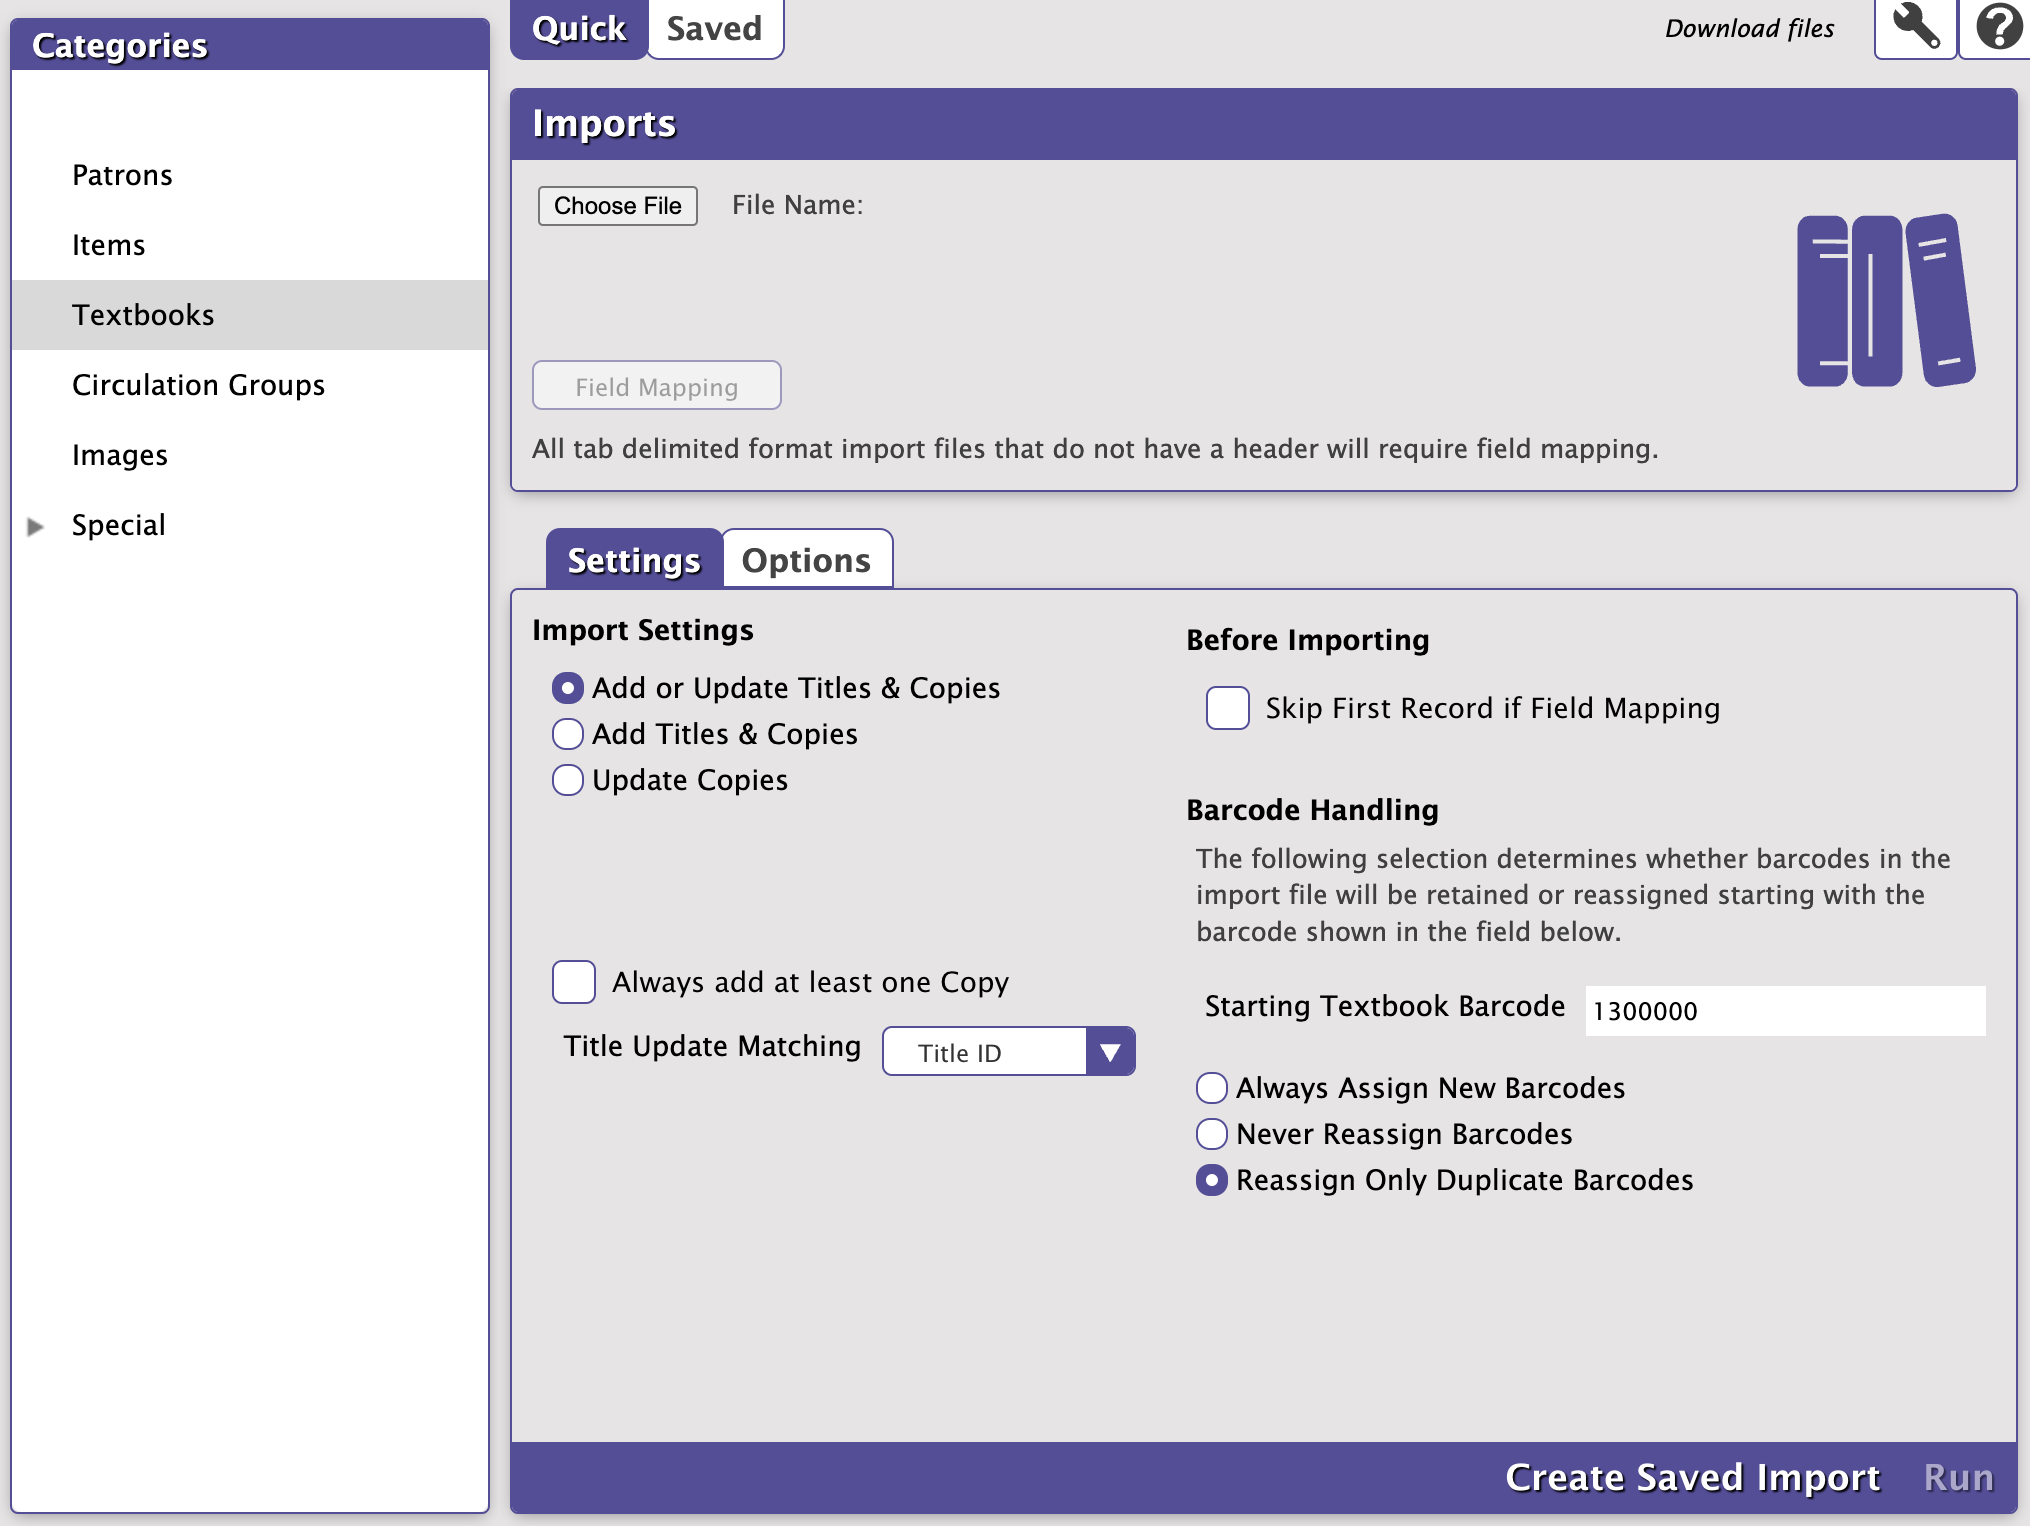Expand the Special category triangle
The width and height of the screenshot is (2030, 1526).
36,526
